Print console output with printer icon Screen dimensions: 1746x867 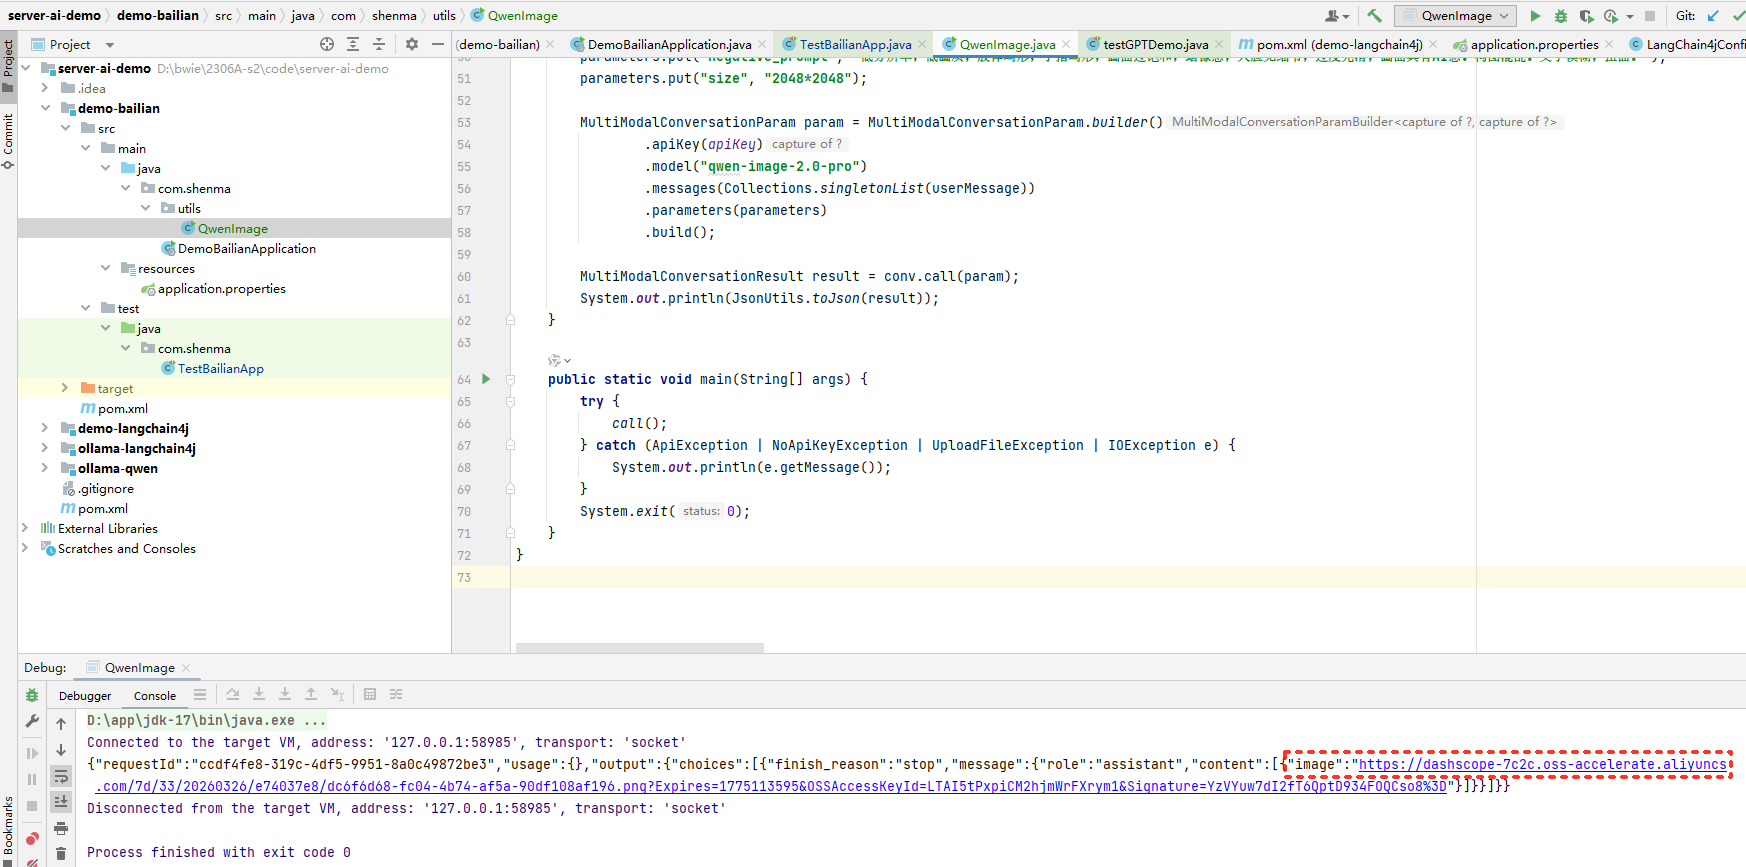pyautogui.click(x=61, y=828)
